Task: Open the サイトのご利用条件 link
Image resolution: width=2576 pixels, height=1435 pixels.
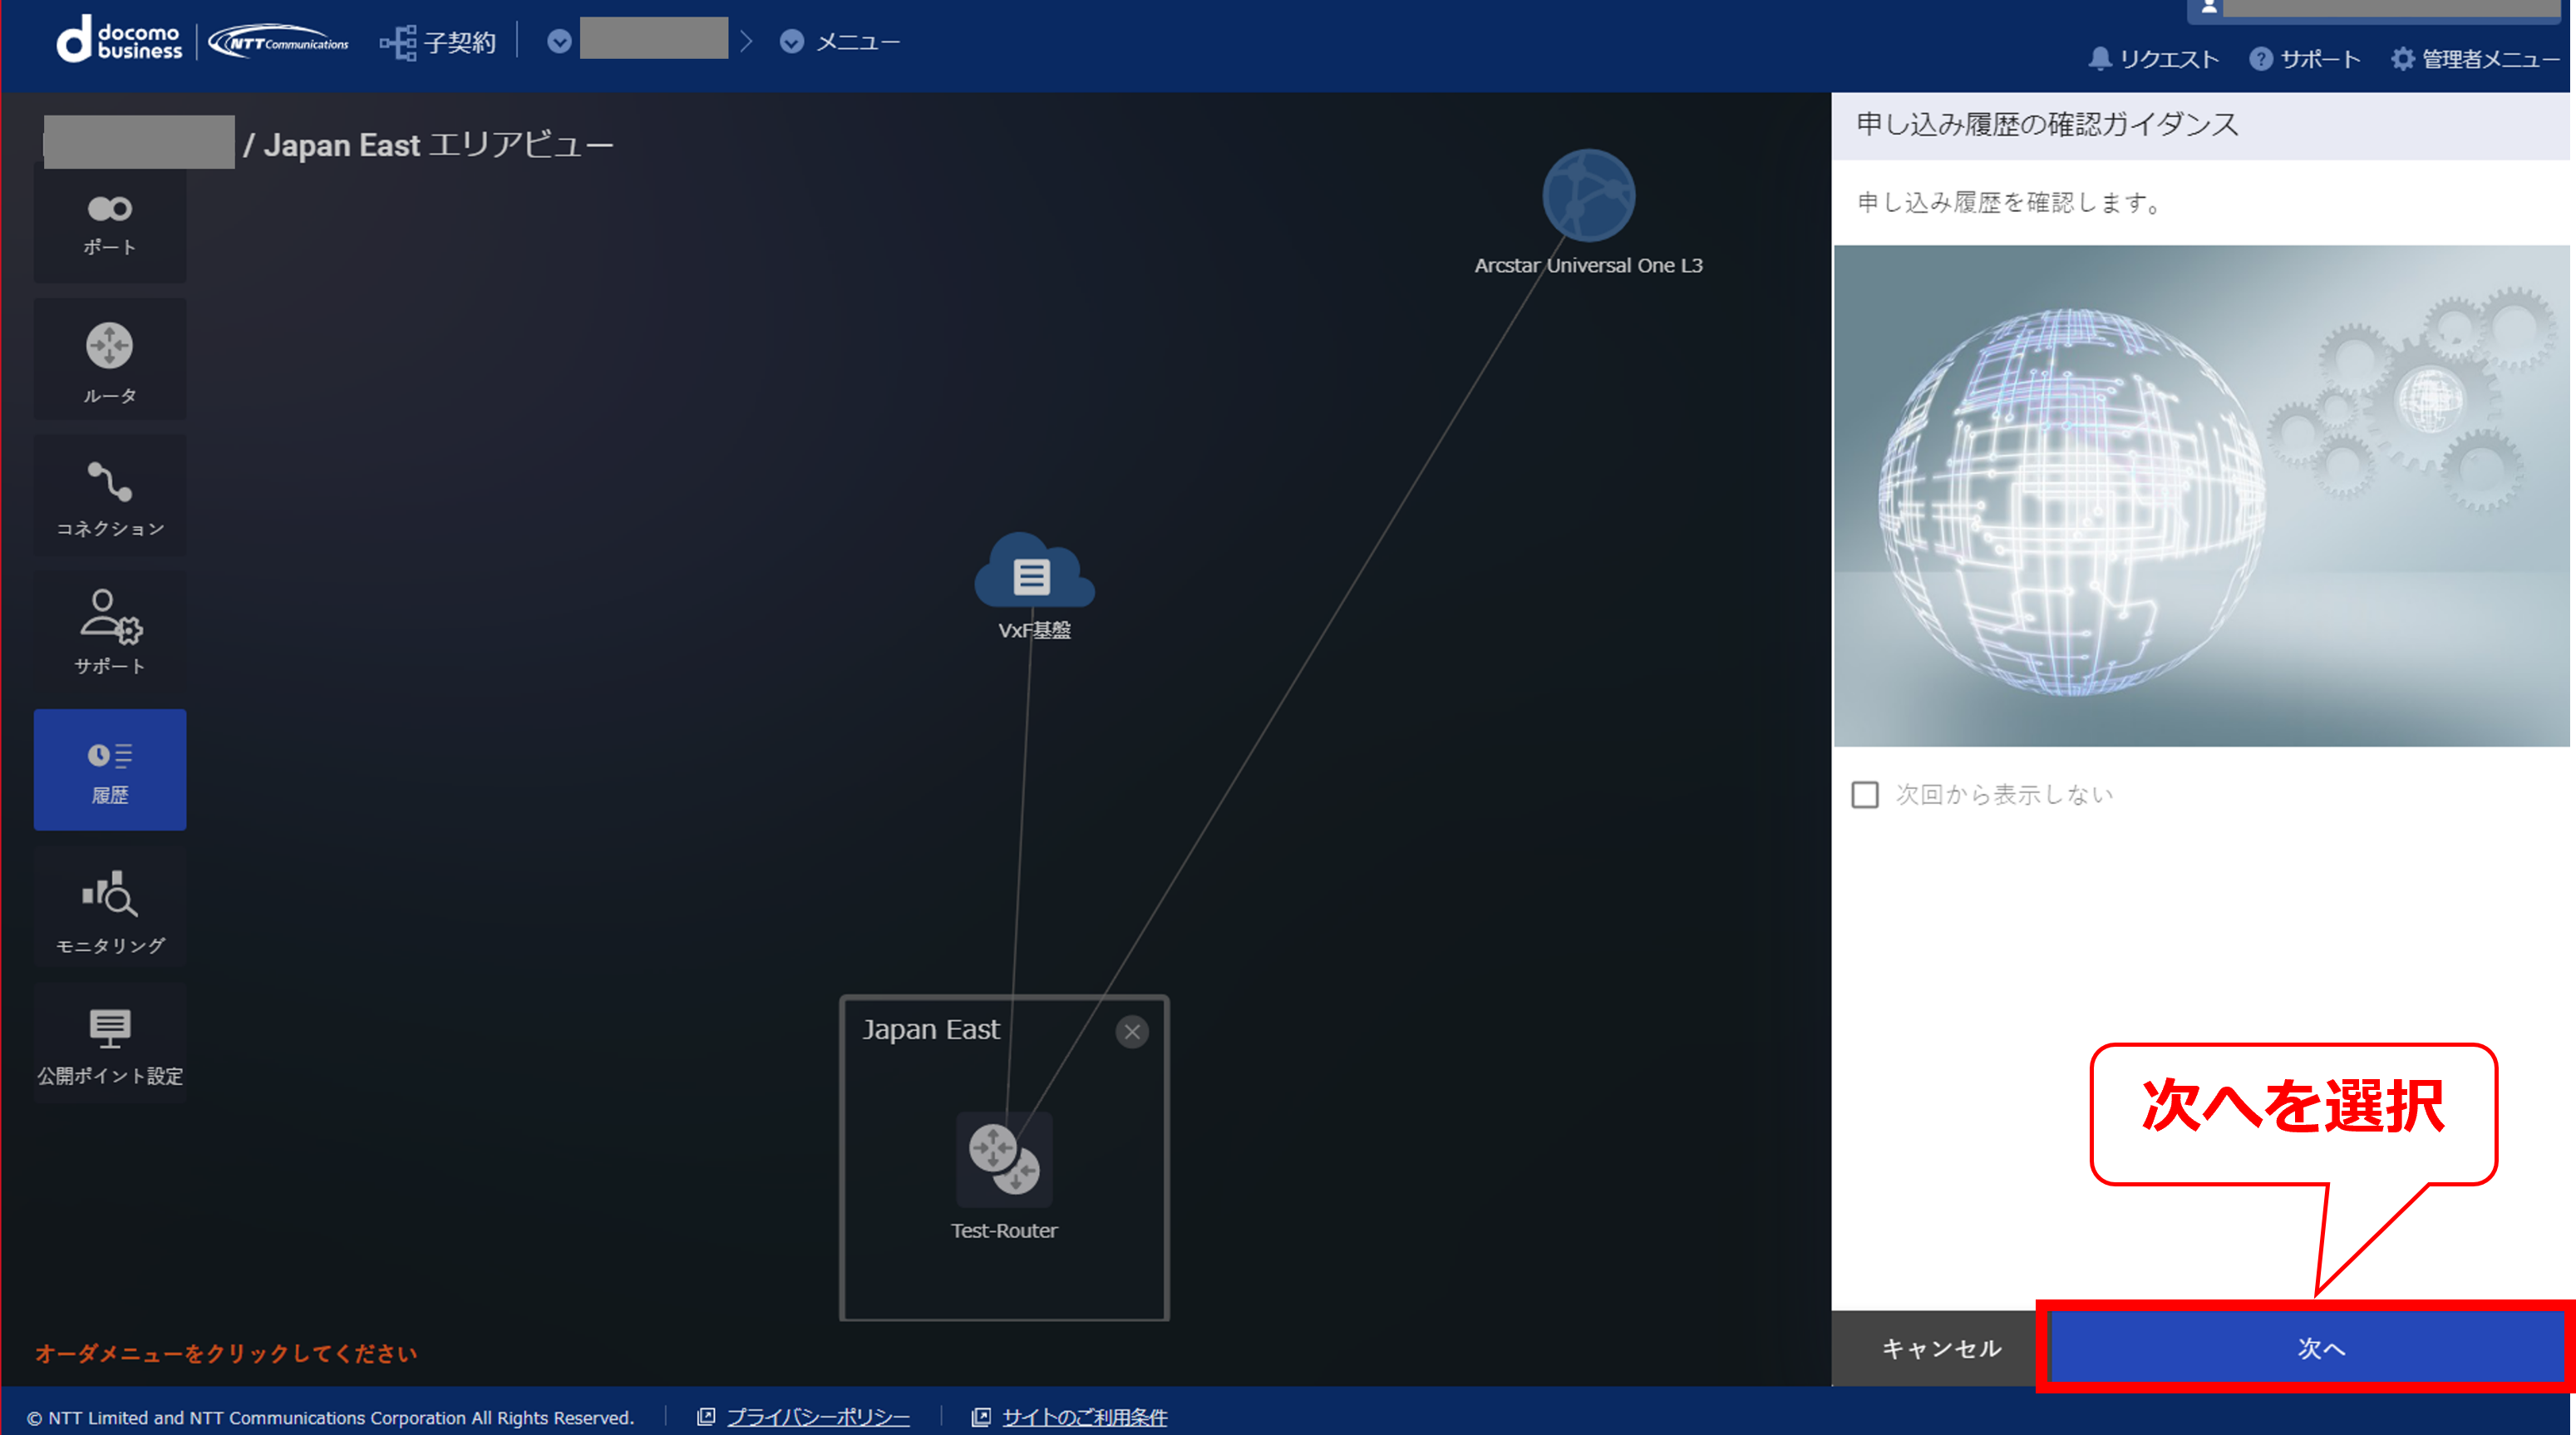Action: [x=1084, y=1417]
